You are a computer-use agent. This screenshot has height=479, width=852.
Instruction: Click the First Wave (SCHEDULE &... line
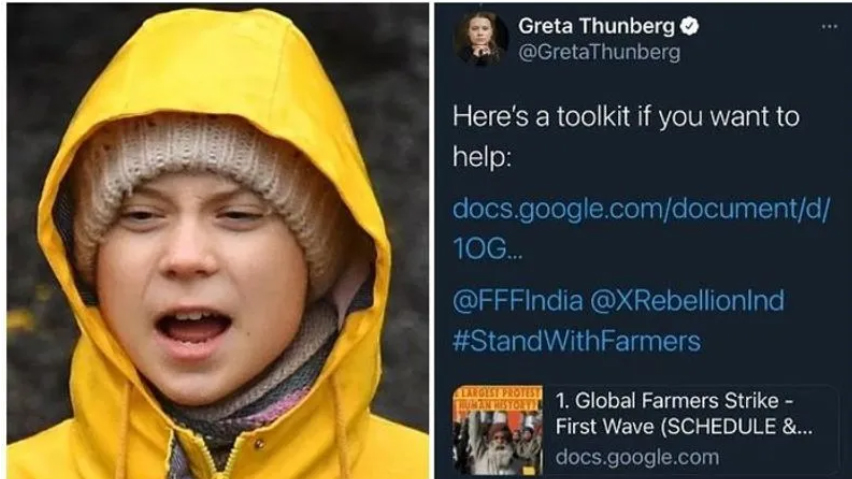tap(684, 426)
